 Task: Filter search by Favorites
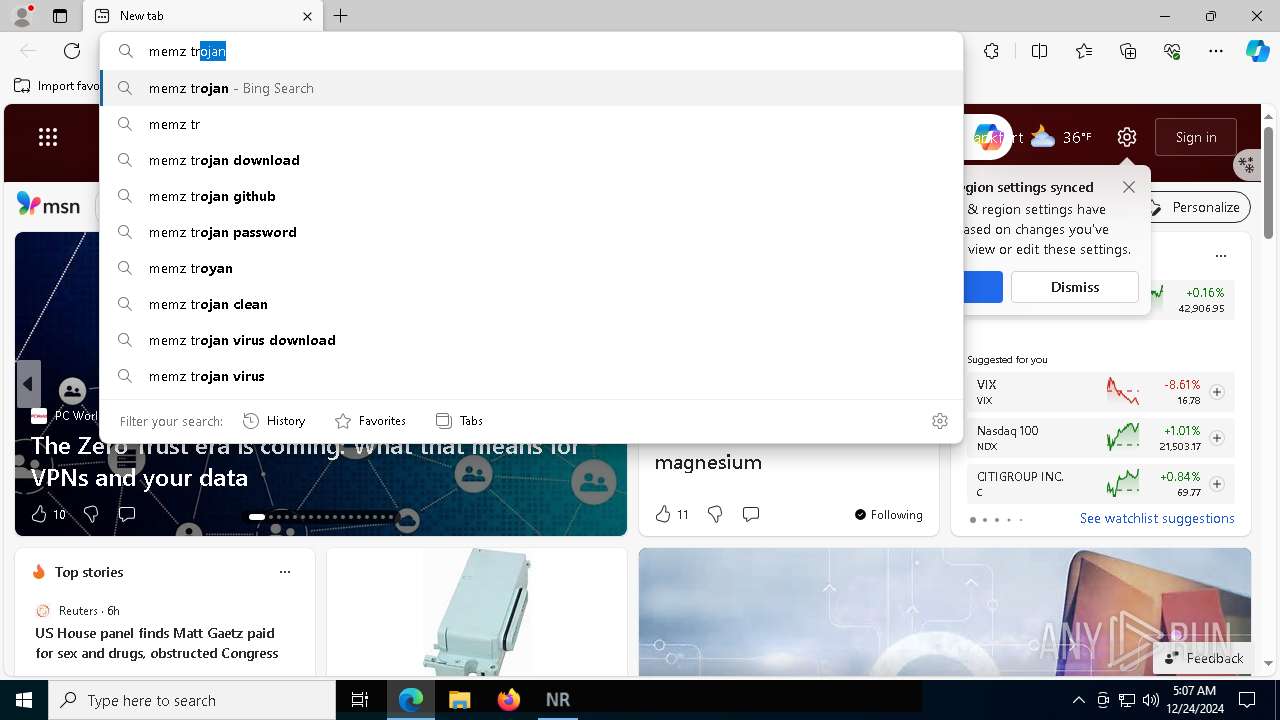click(370, 421)
